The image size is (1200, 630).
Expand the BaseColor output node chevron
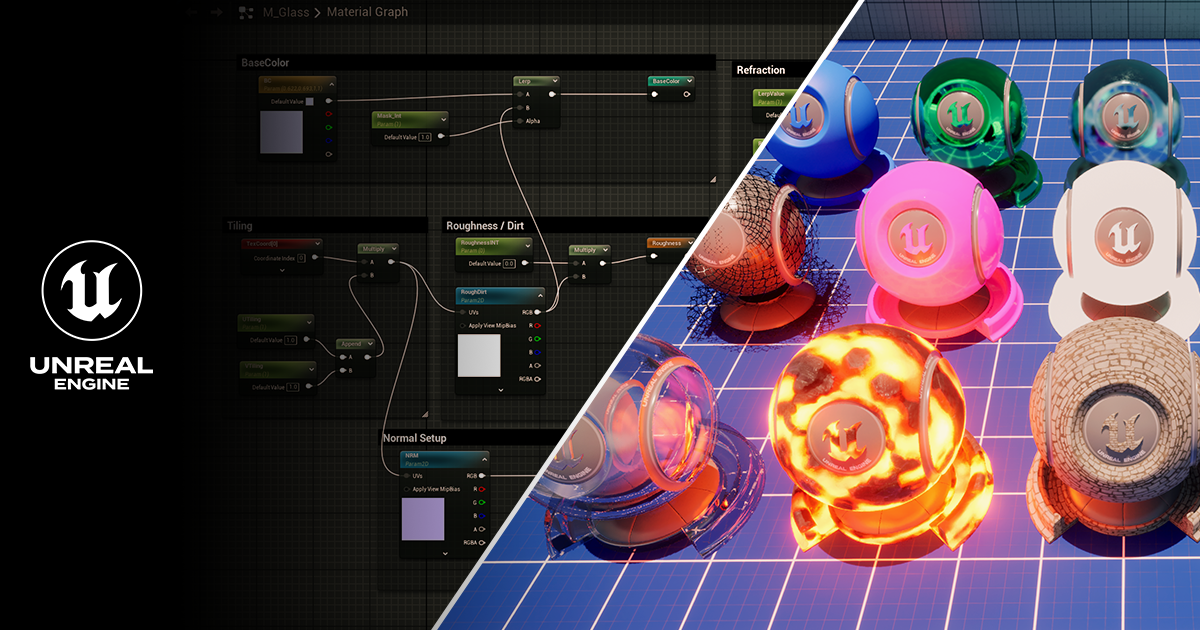pyautogui.click(x=688, y=81)
